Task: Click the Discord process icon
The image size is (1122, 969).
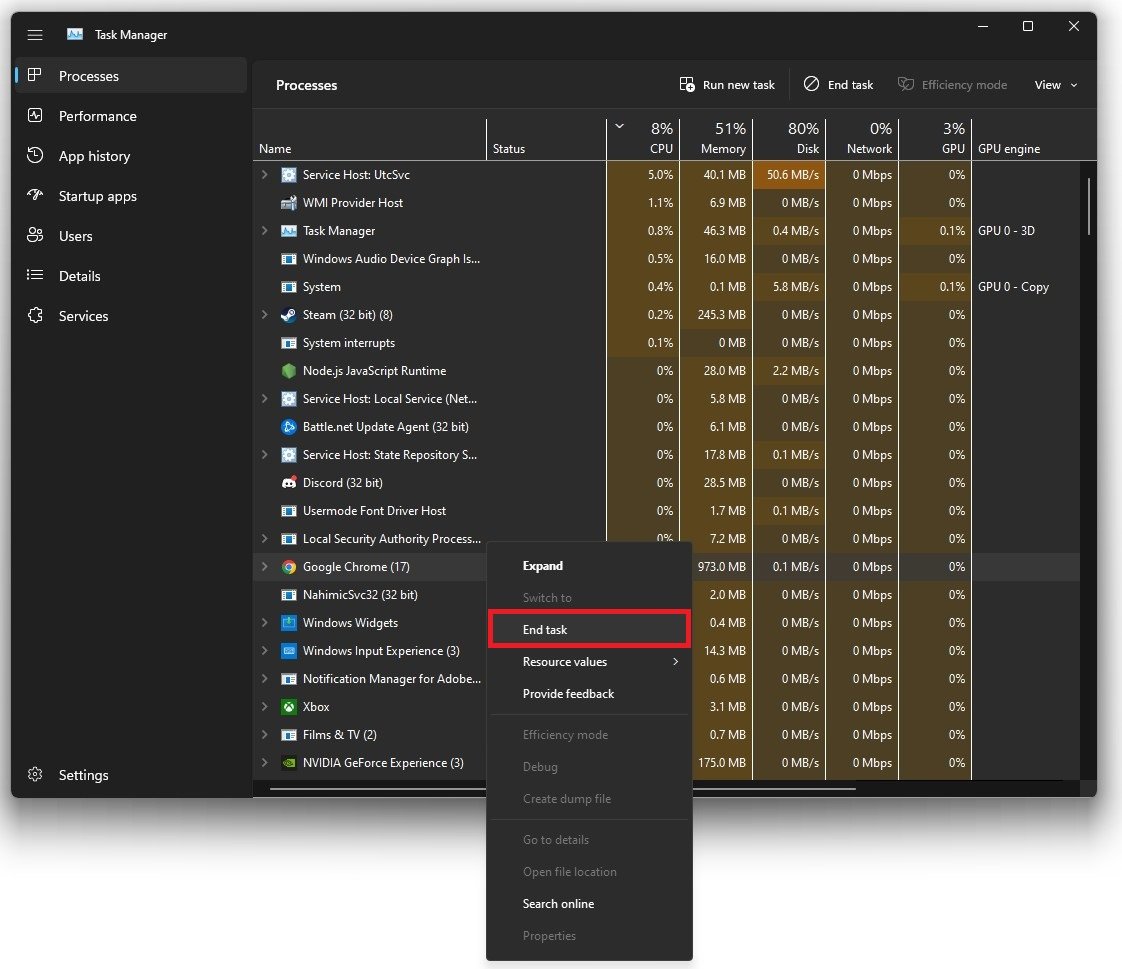Action: pos(288,483)
